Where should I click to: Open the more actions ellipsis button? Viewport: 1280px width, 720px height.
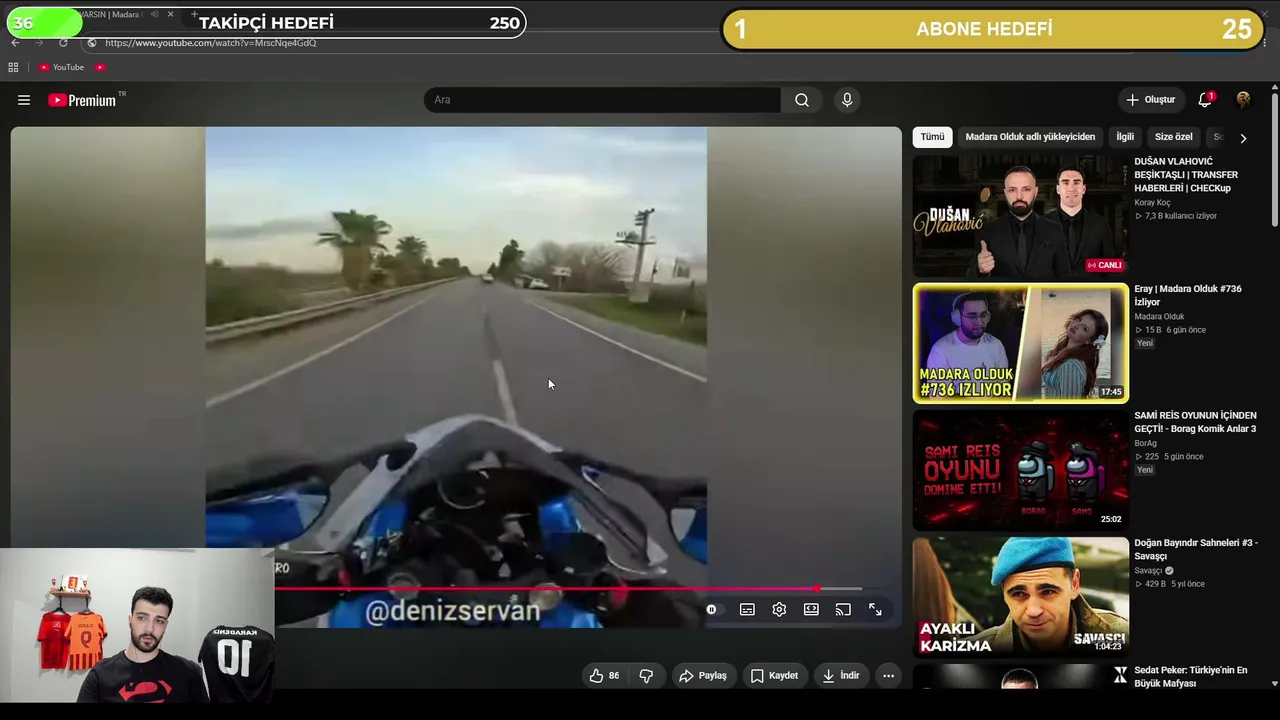tap(888, 676)
